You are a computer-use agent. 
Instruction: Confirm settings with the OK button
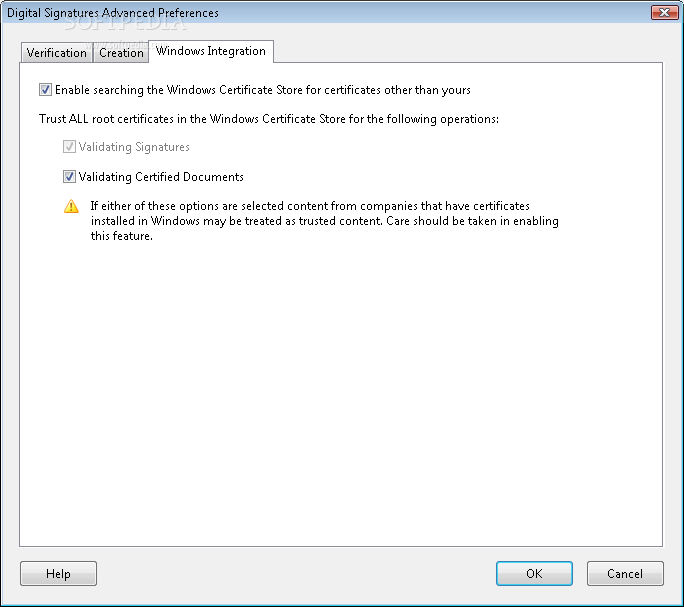pyautogui.click(x=534, y=573)
